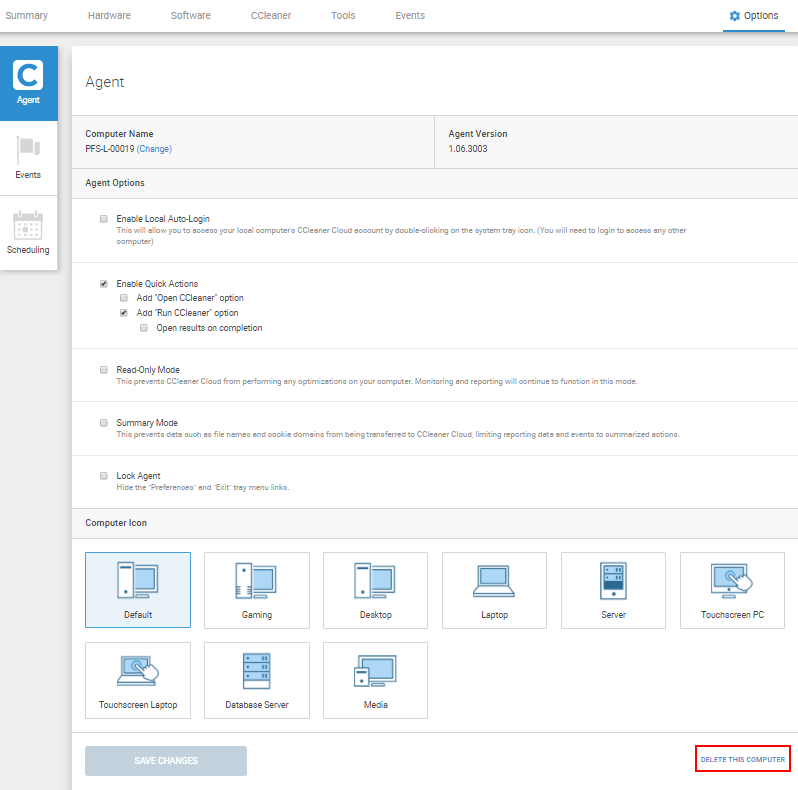The image size is (798, 790).
Task: Switch to the Hardware tab
Action: 109,16
